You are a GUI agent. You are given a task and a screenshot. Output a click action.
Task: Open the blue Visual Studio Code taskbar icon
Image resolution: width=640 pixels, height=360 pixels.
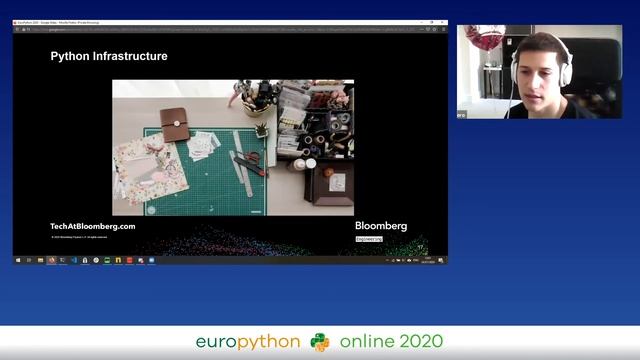click(74, 260)
